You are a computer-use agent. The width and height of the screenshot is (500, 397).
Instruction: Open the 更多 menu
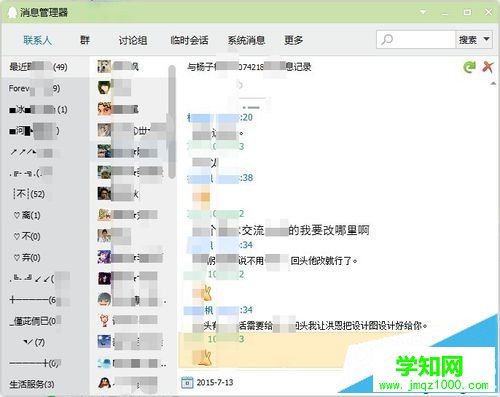293,40
